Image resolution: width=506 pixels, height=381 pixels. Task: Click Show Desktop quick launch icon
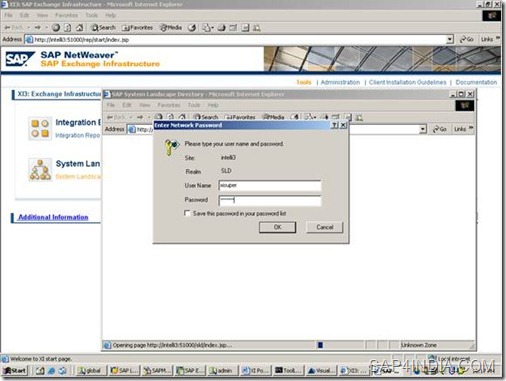coord(40,371)
